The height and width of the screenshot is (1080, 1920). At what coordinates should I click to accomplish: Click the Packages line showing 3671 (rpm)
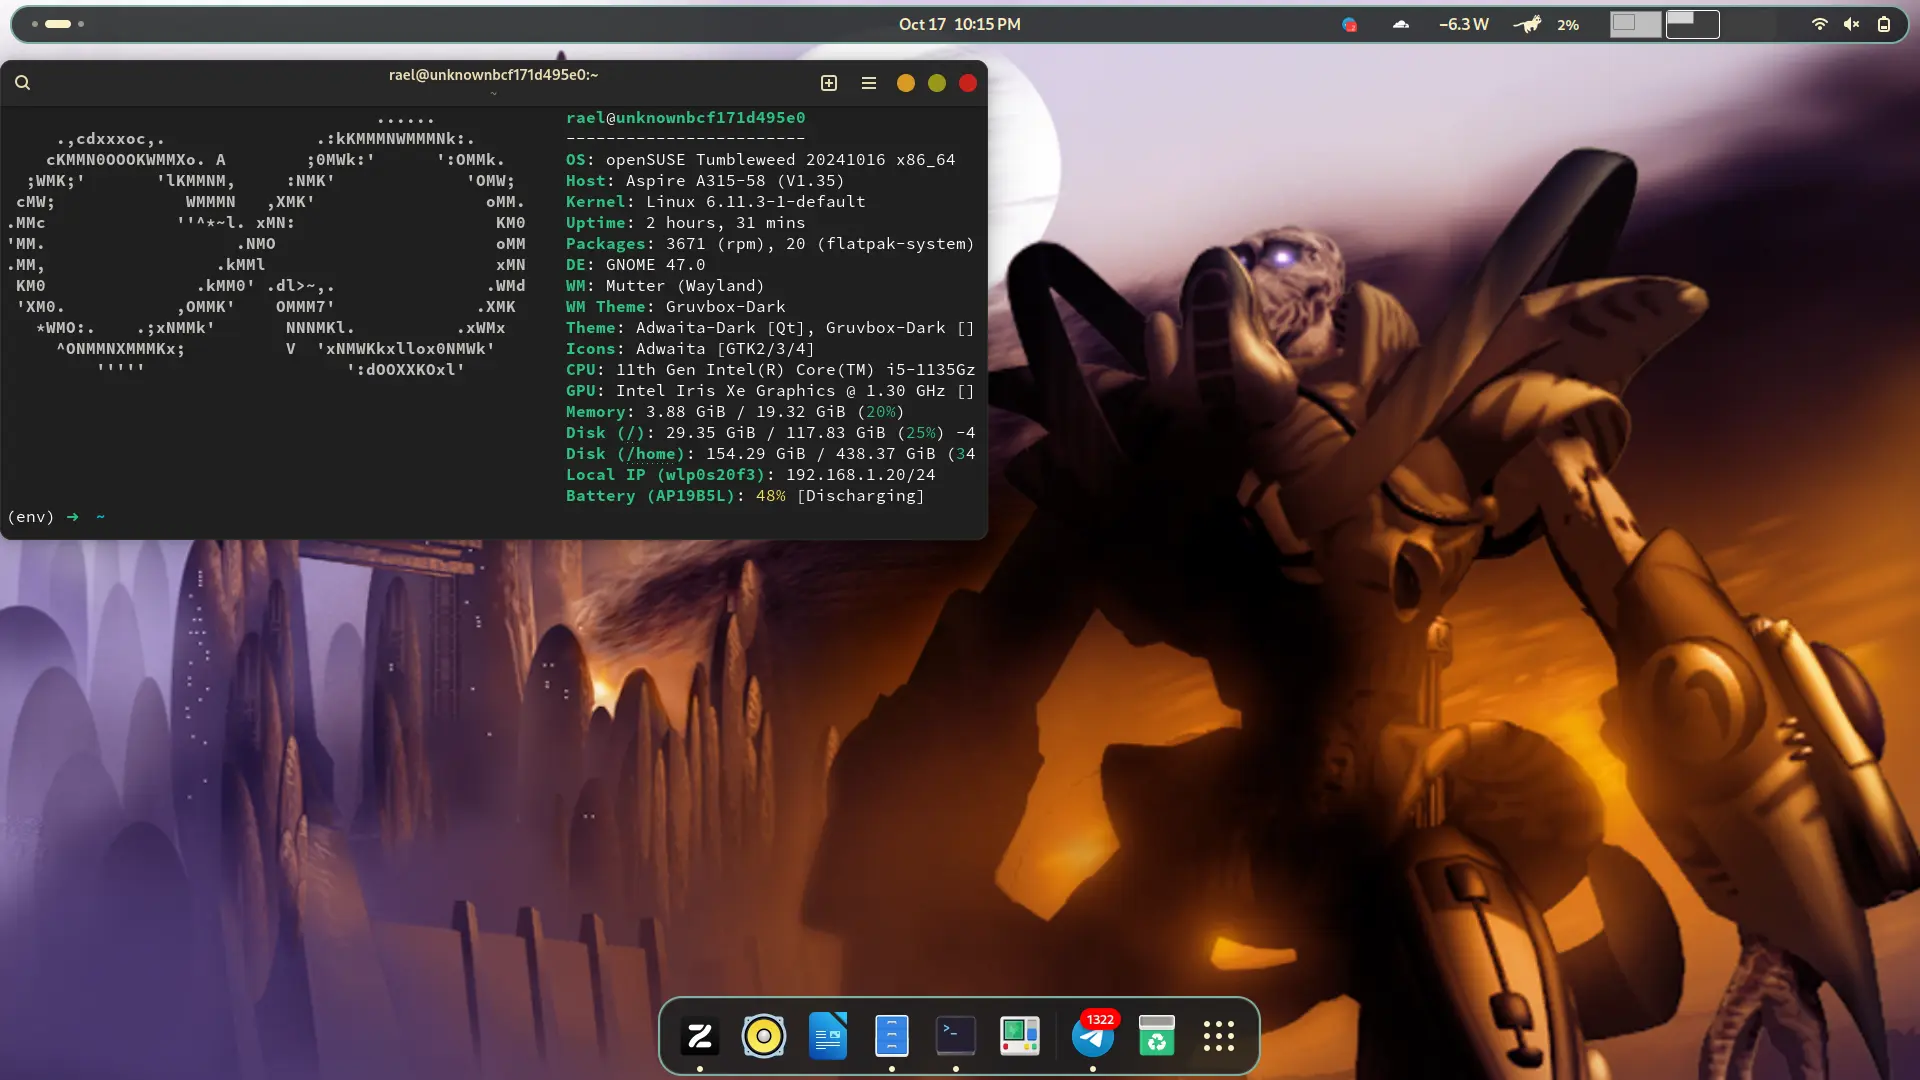[x=770, y=244]
